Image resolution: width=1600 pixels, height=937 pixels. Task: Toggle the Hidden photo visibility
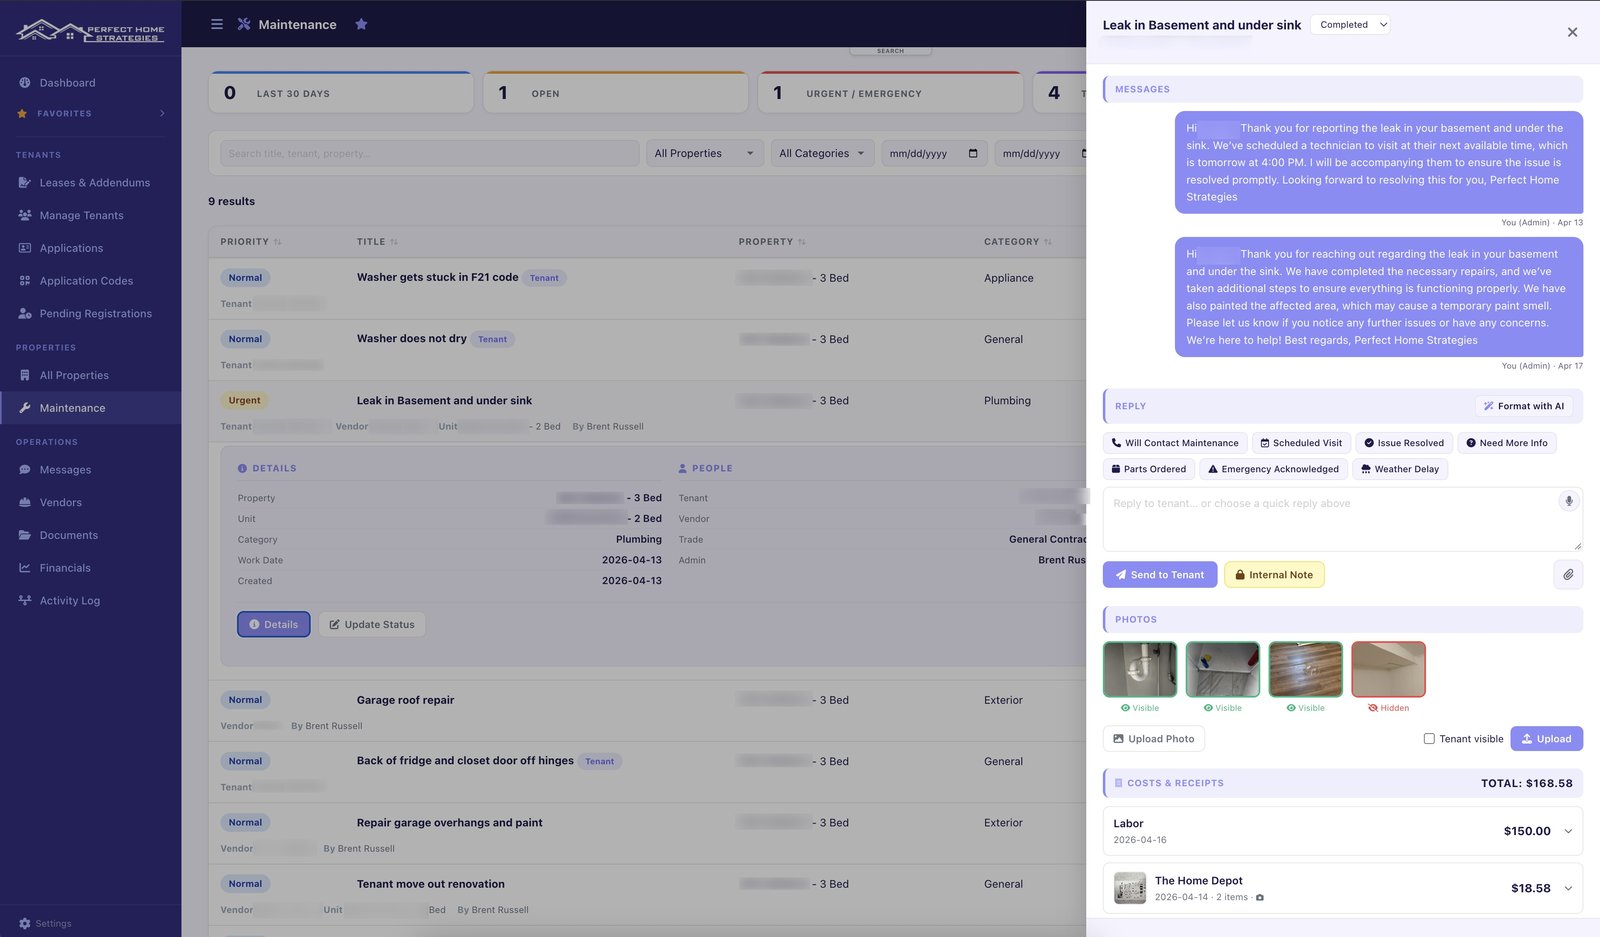tap(1388, 708)
